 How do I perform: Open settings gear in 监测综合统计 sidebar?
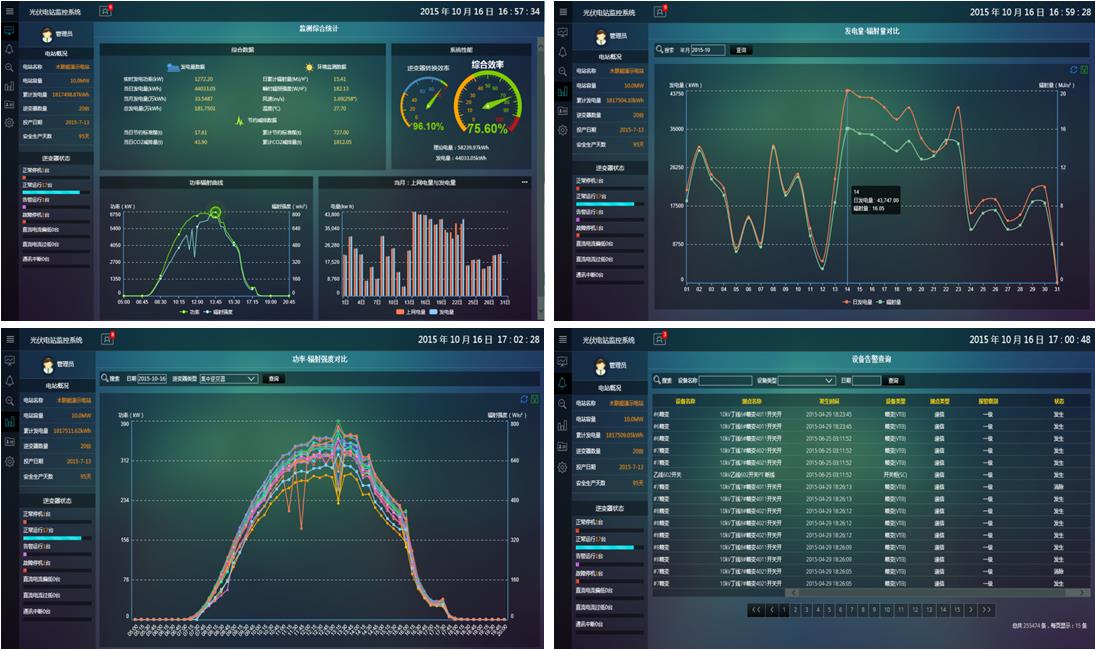click(x=9, y=123)
